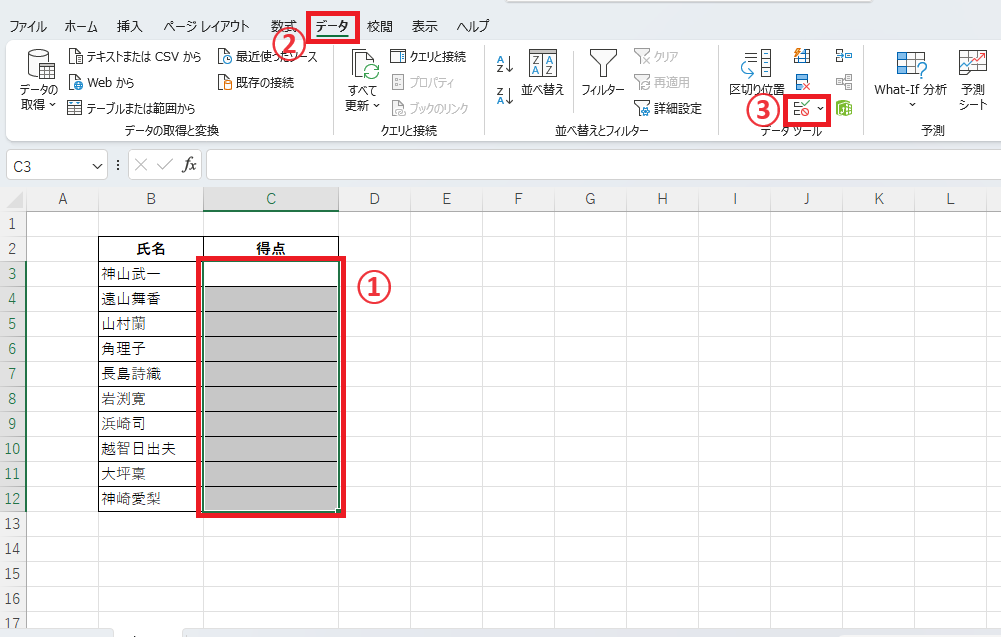This screenshot has width=1001, height=637.
Task: Click the Remove Duplicates icon
Action: [x=802, y=82]
